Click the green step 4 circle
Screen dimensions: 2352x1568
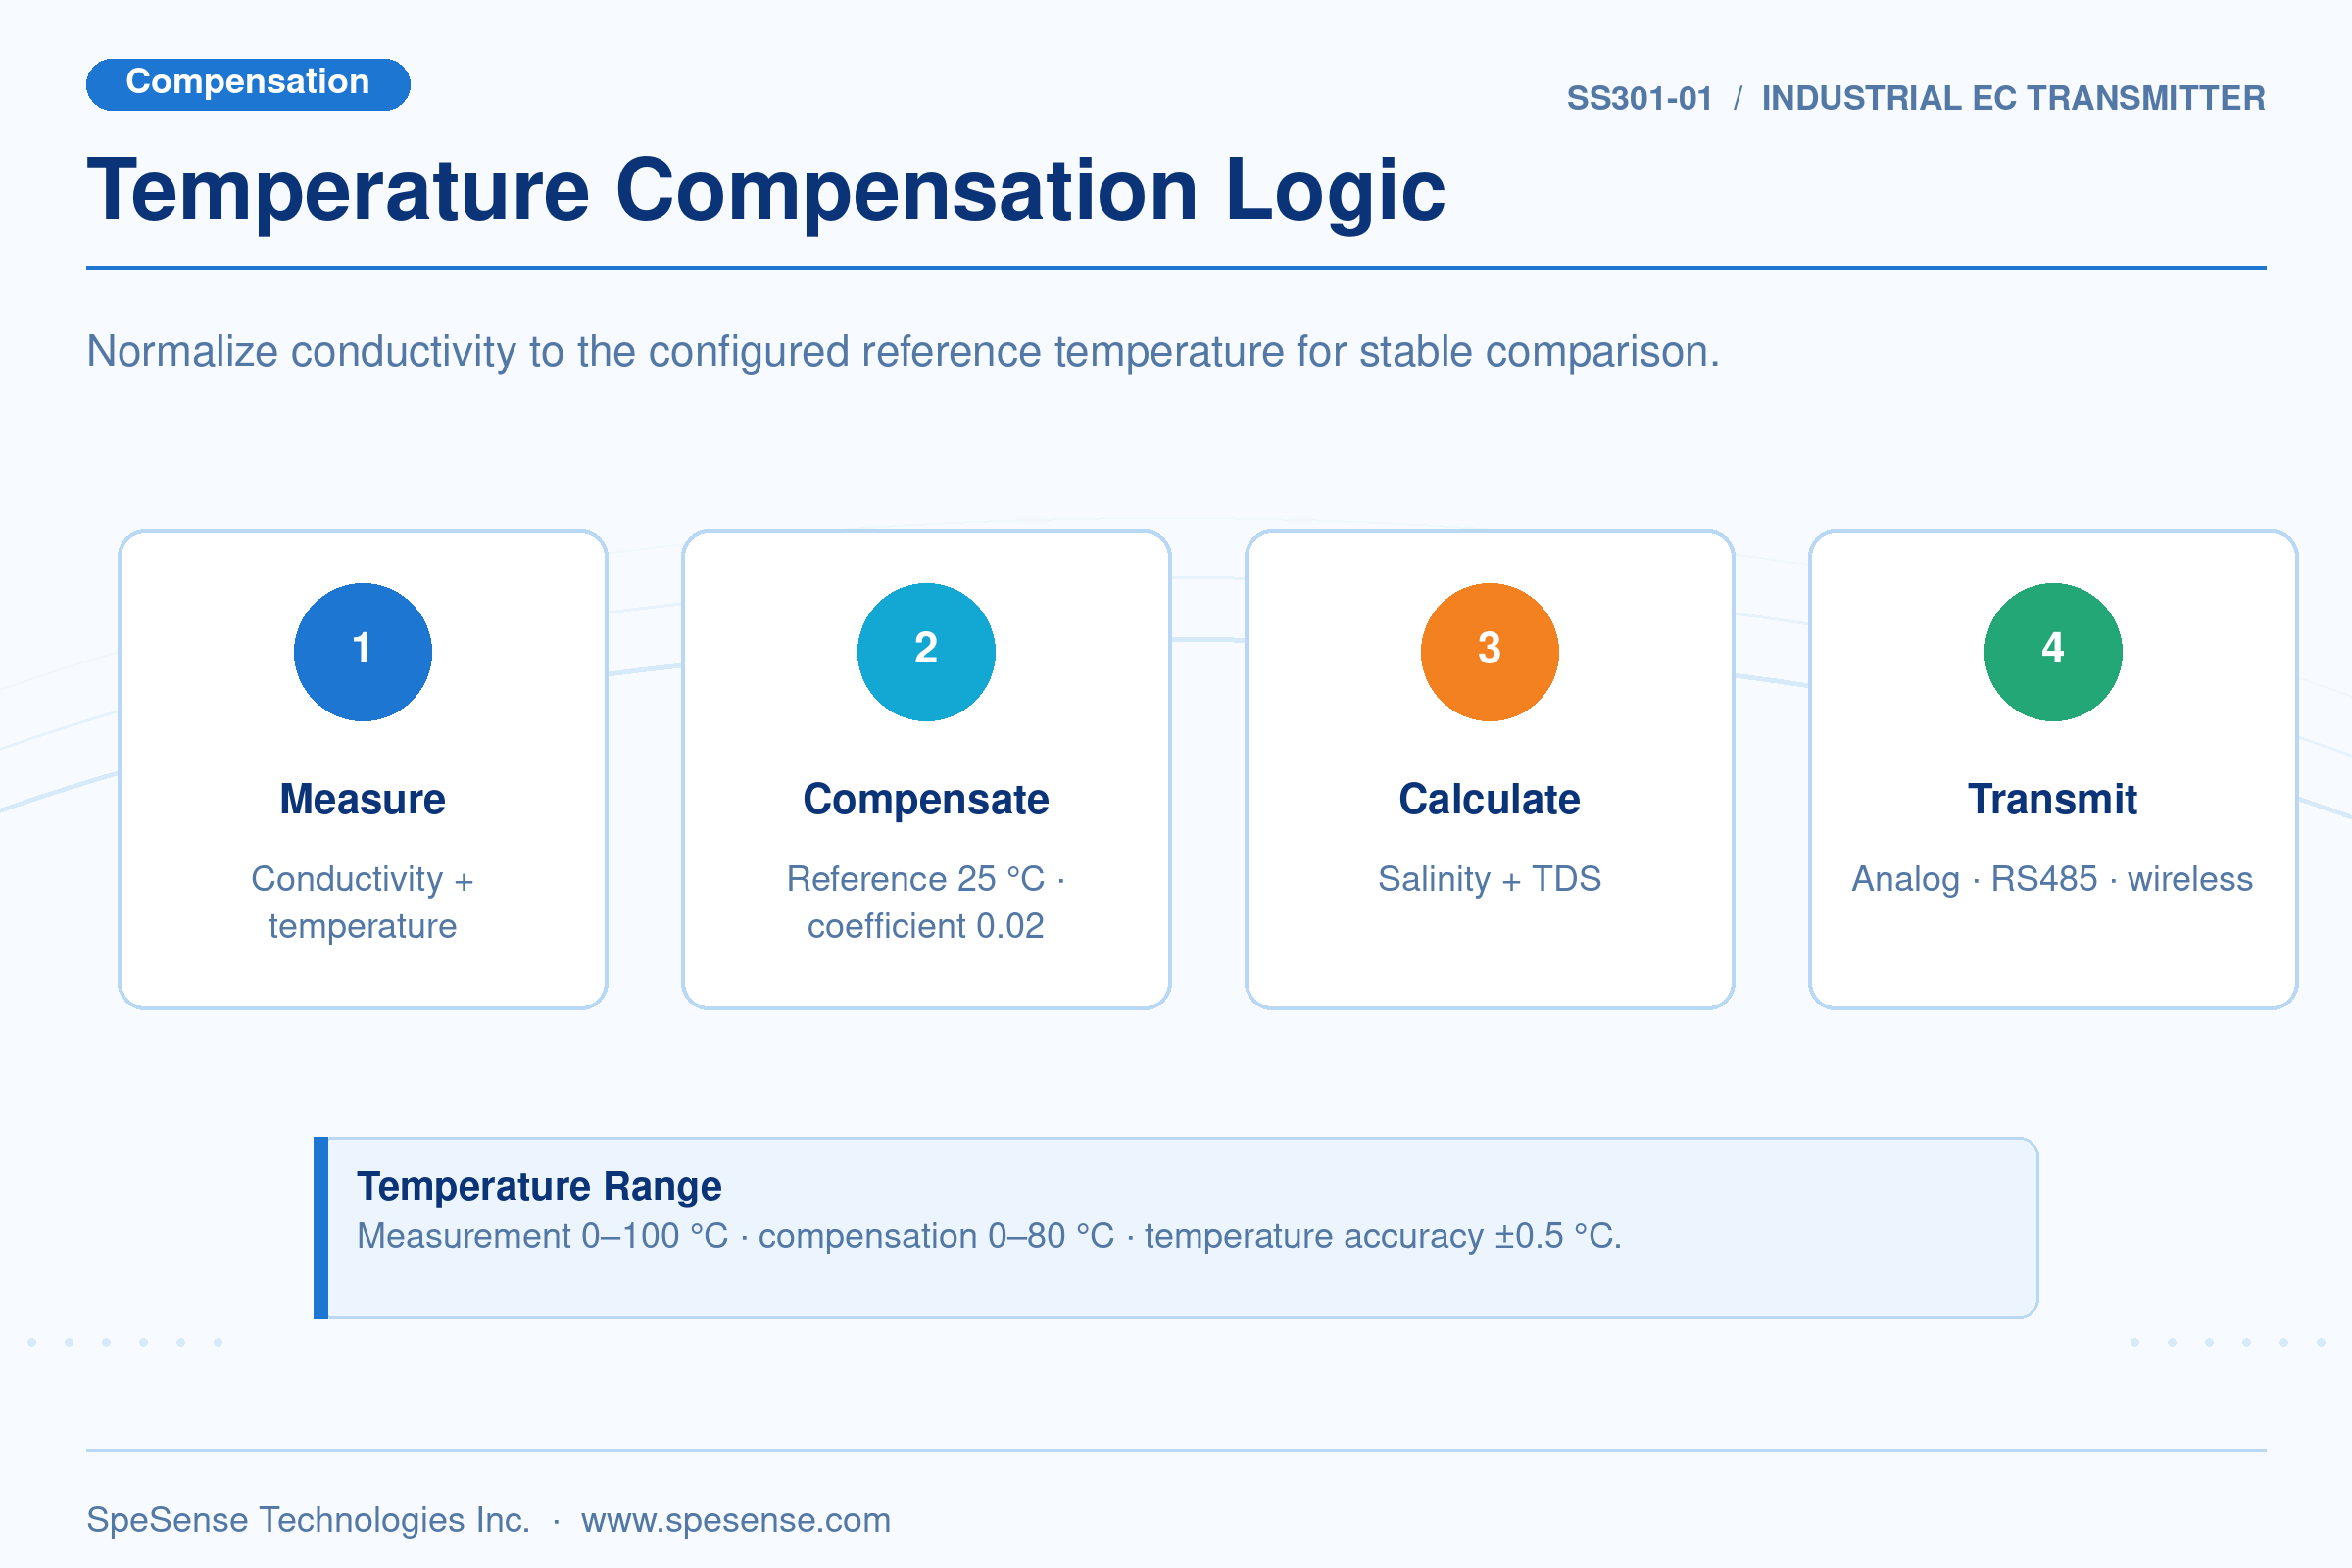coord(2053,652)
